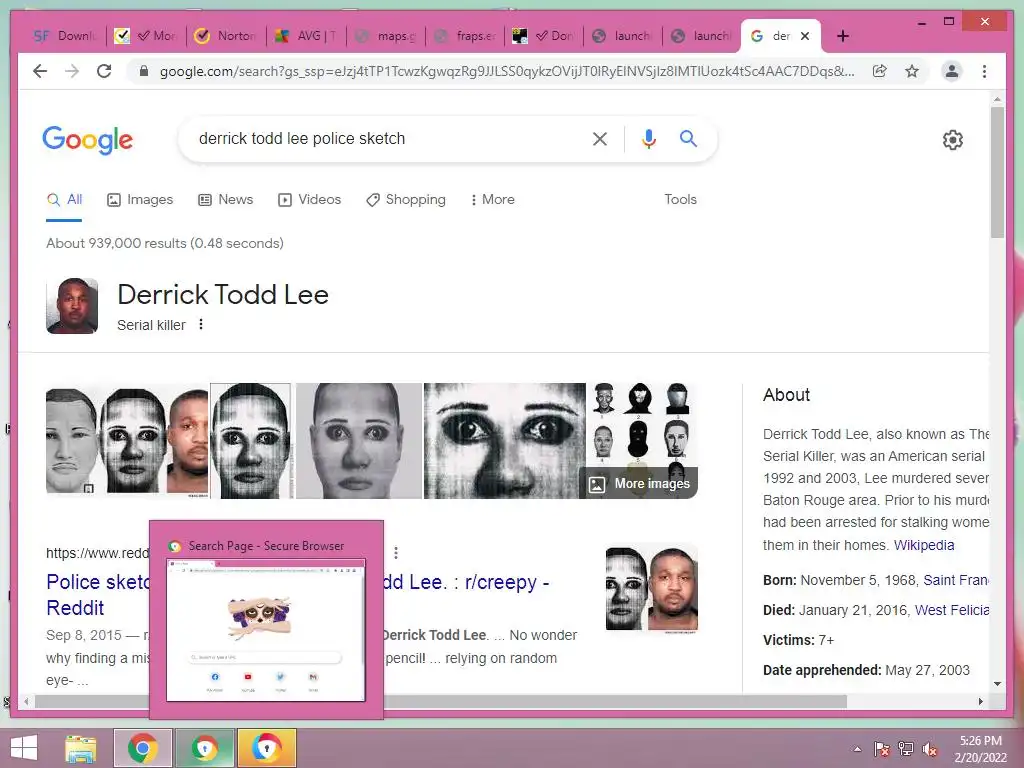Open the taskbar clock showing 5:26 PM

click(980, 749)
